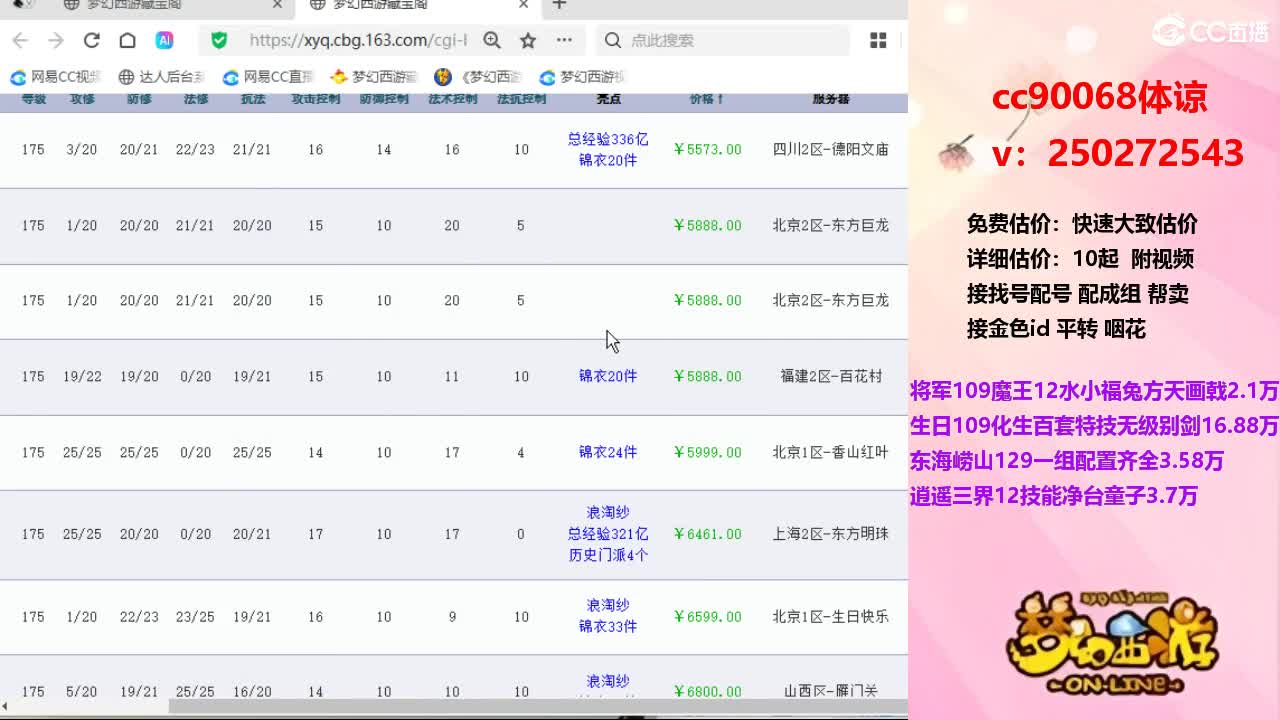The image size is (1280, 720).
Task: Sort the list by 价格 column header
Action: click(x=707, y=100)
